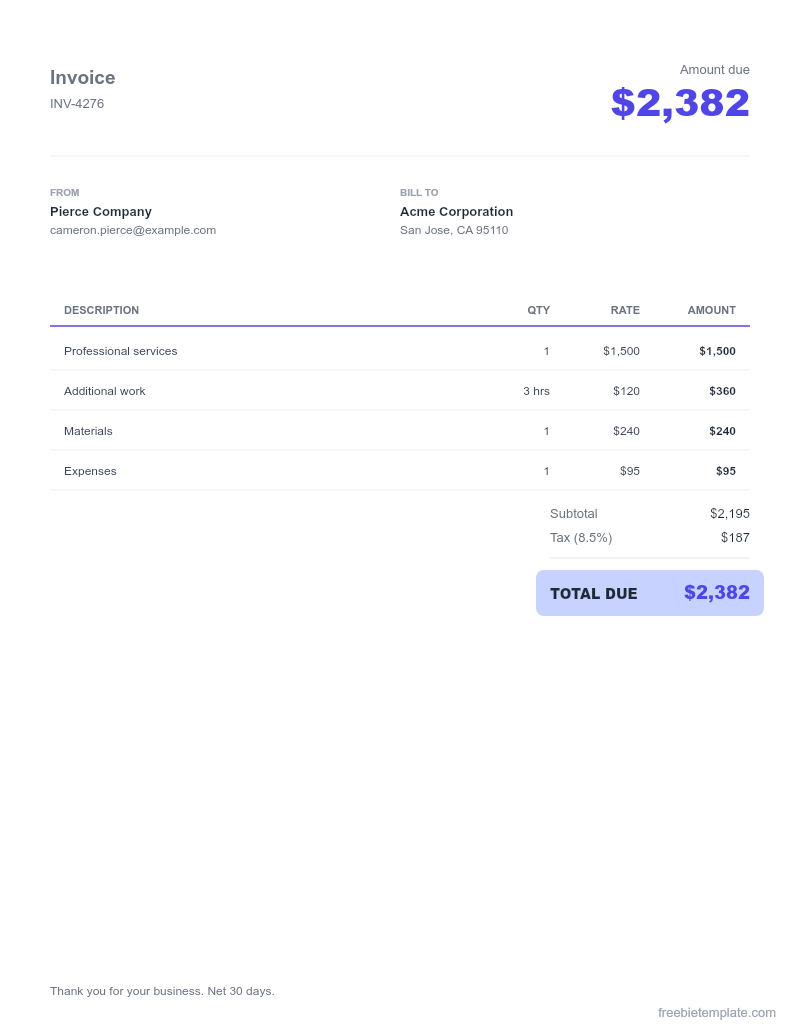
Task: Click the Thank you for your business note
Action: (162, 991)
